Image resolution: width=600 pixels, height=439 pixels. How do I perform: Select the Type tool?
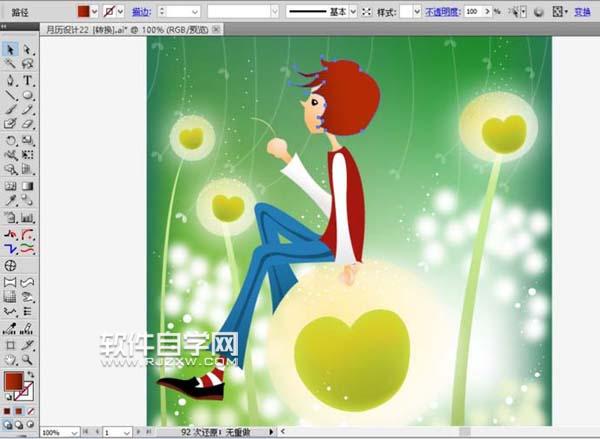[27, 80]
